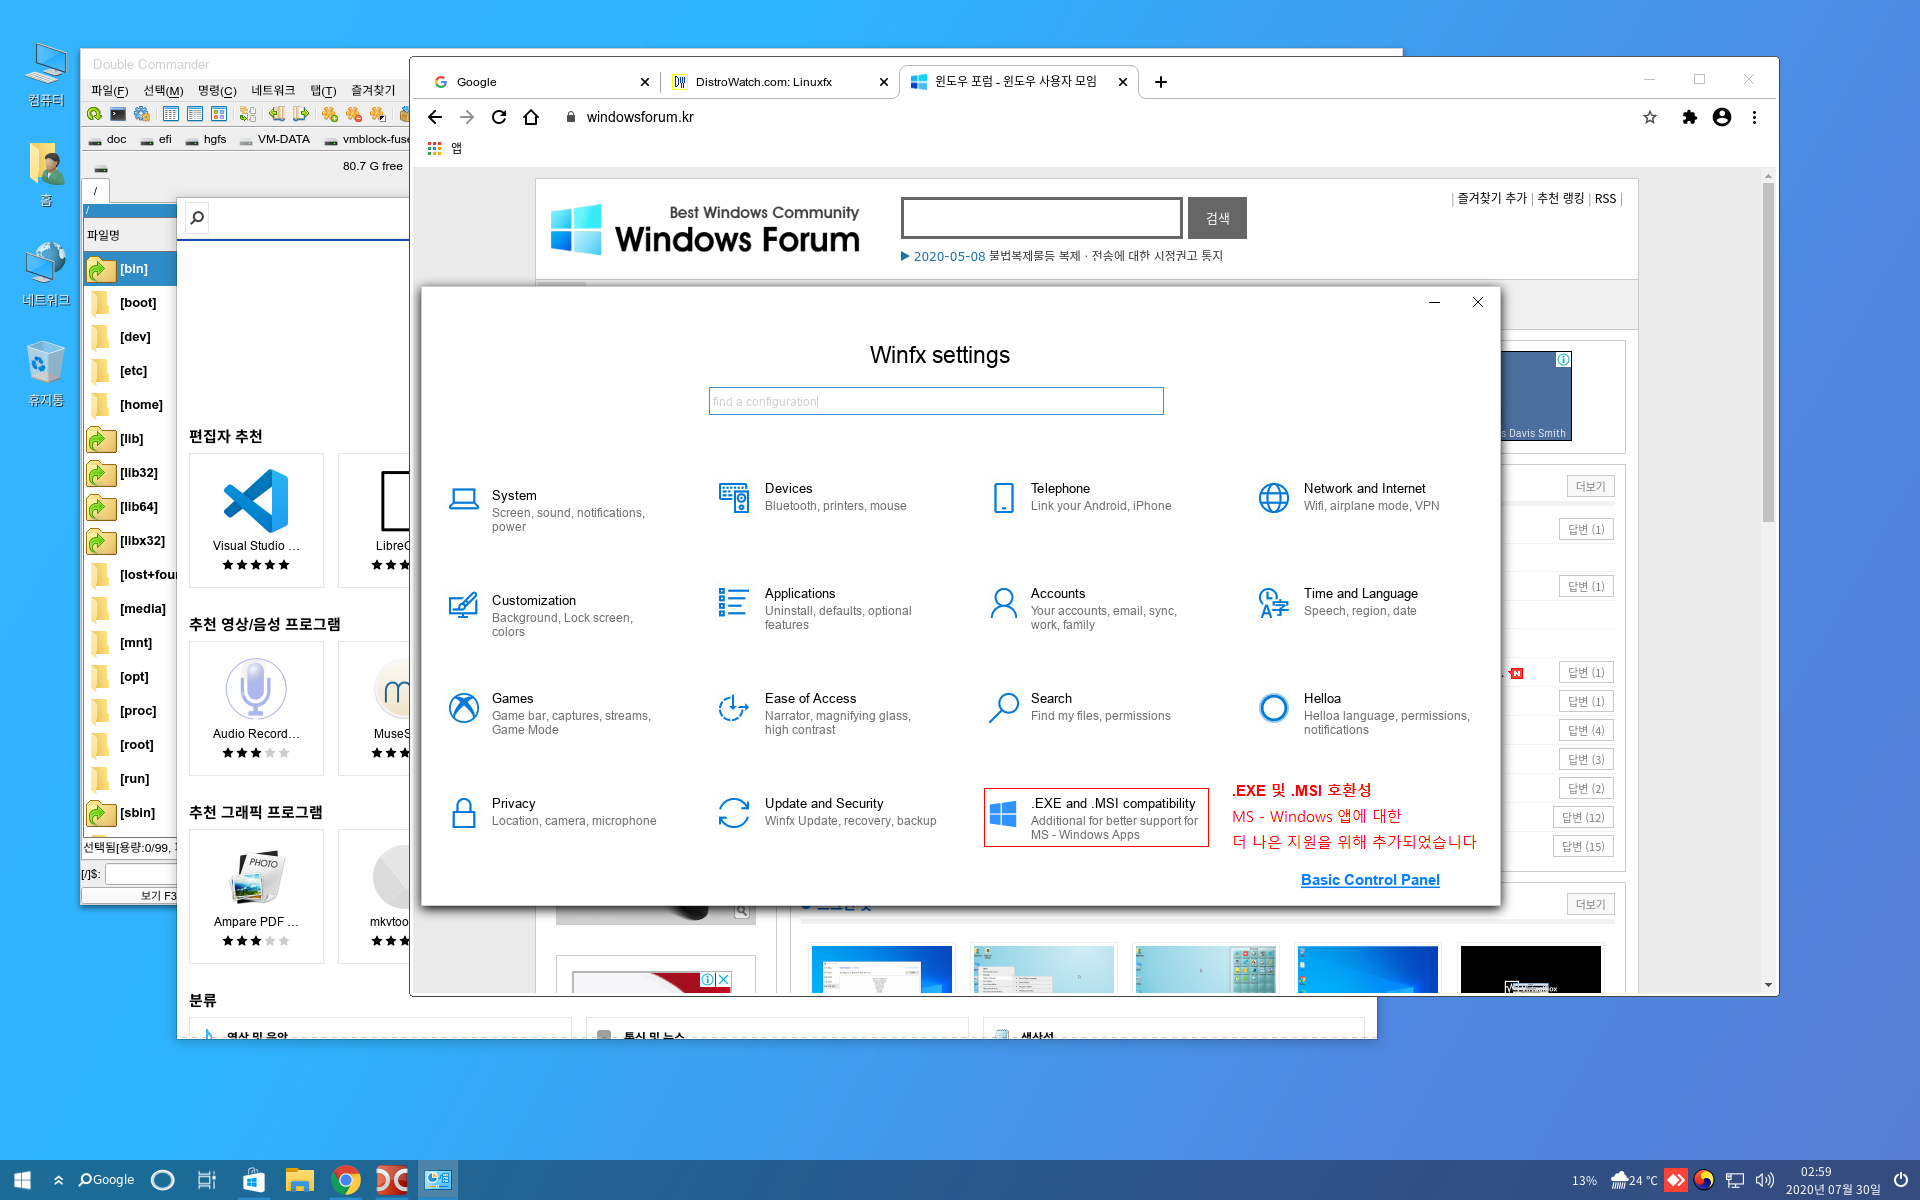Open Chrome from the taskbar

pos(346,1180)
